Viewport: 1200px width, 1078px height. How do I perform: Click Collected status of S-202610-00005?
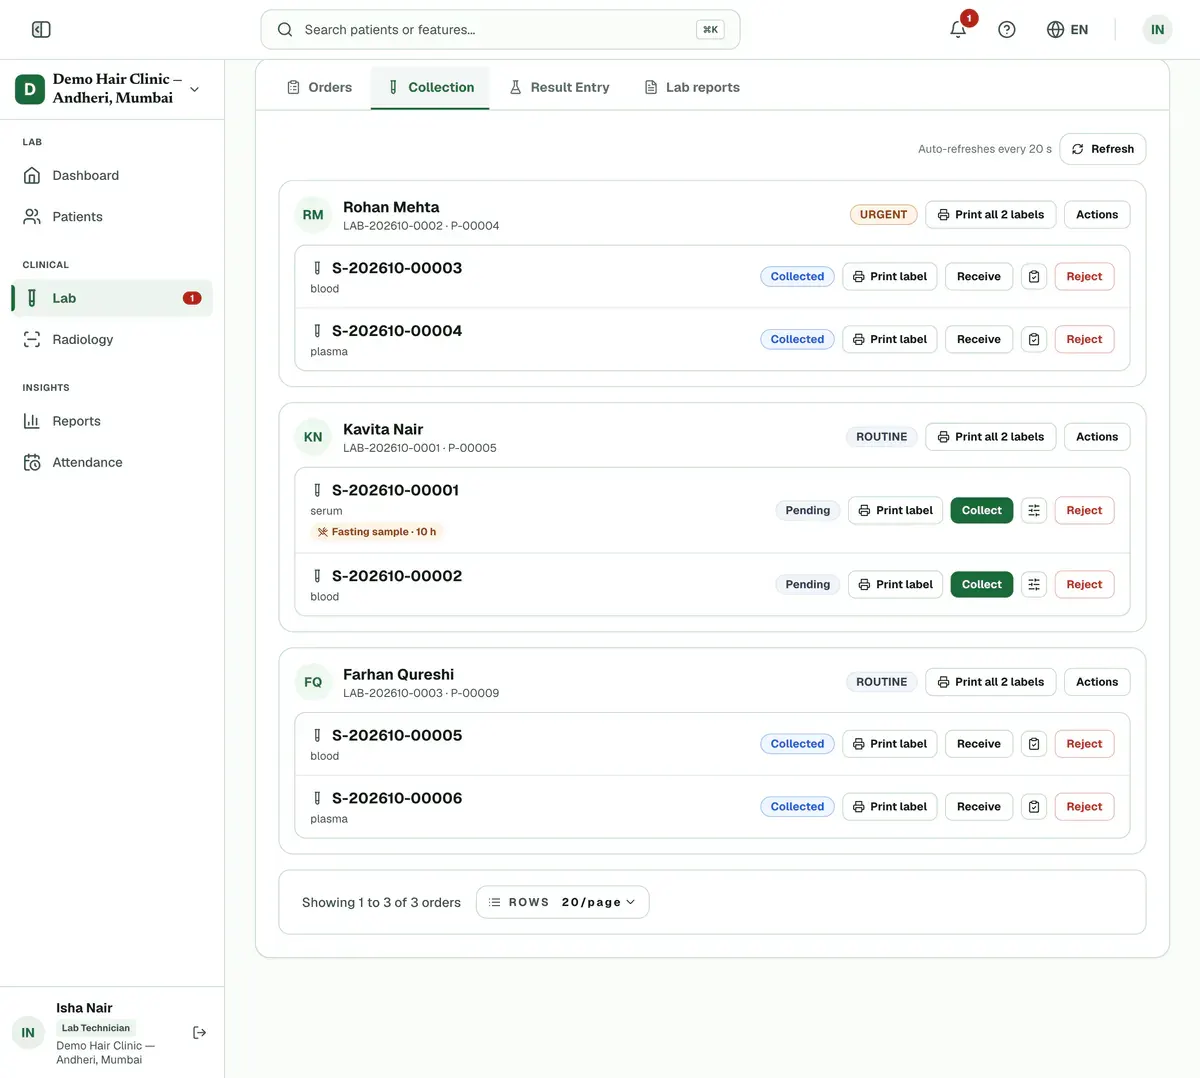797,744
